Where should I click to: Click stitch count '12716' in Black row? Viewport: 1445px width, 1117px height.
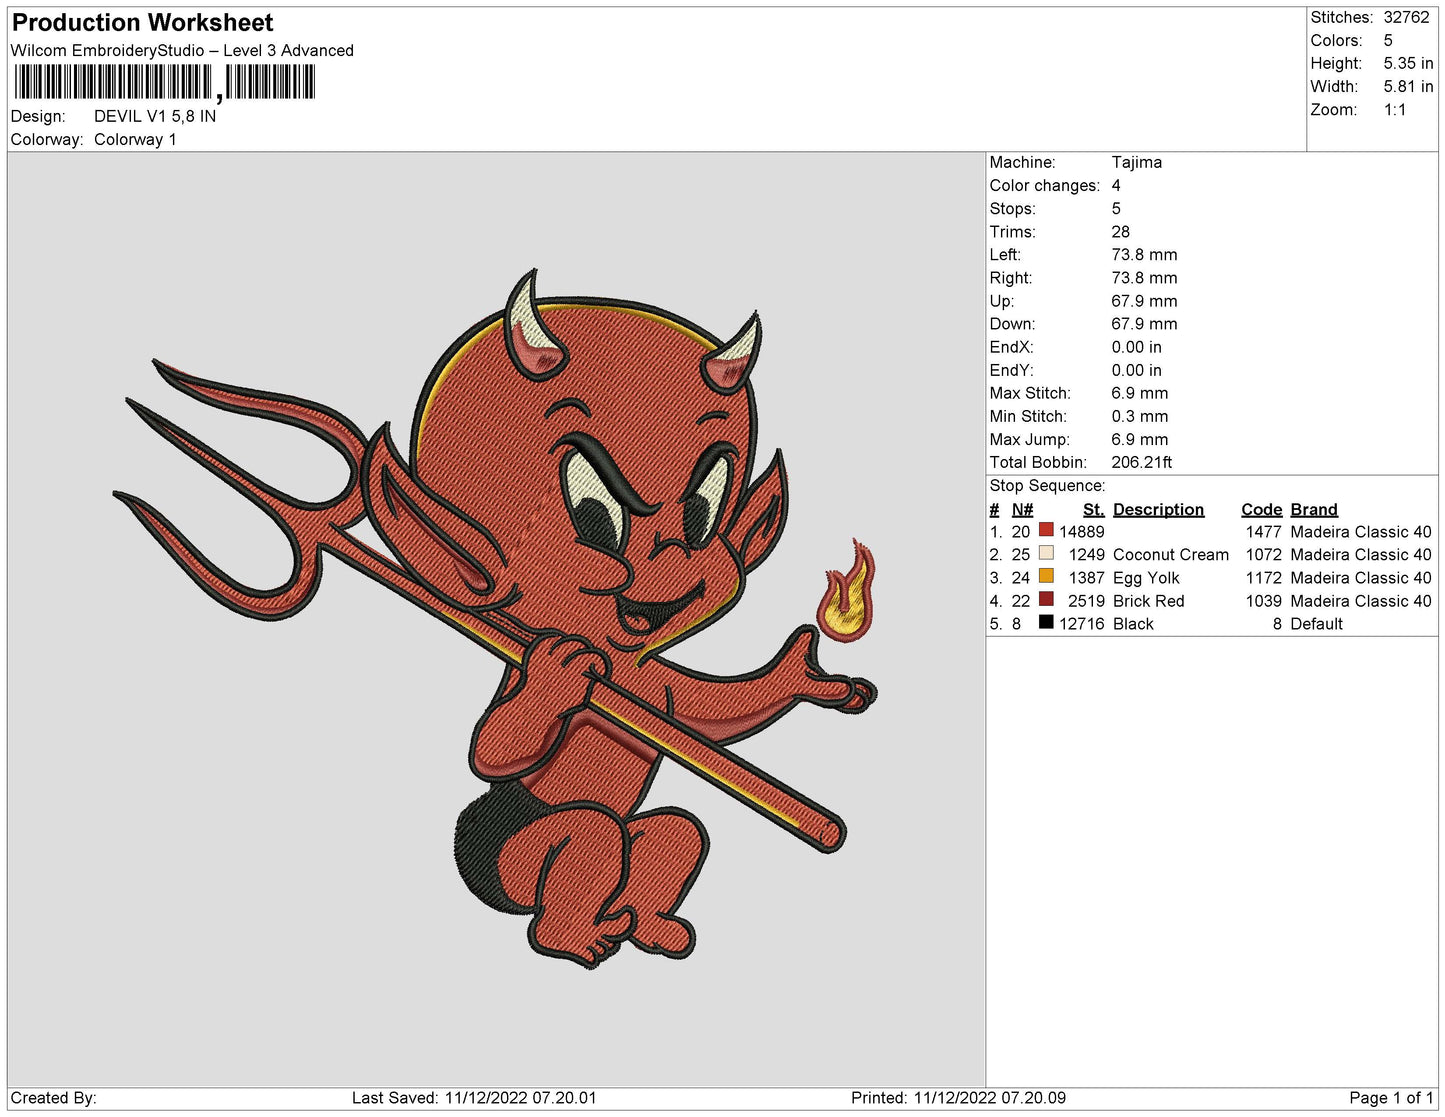1081,624
